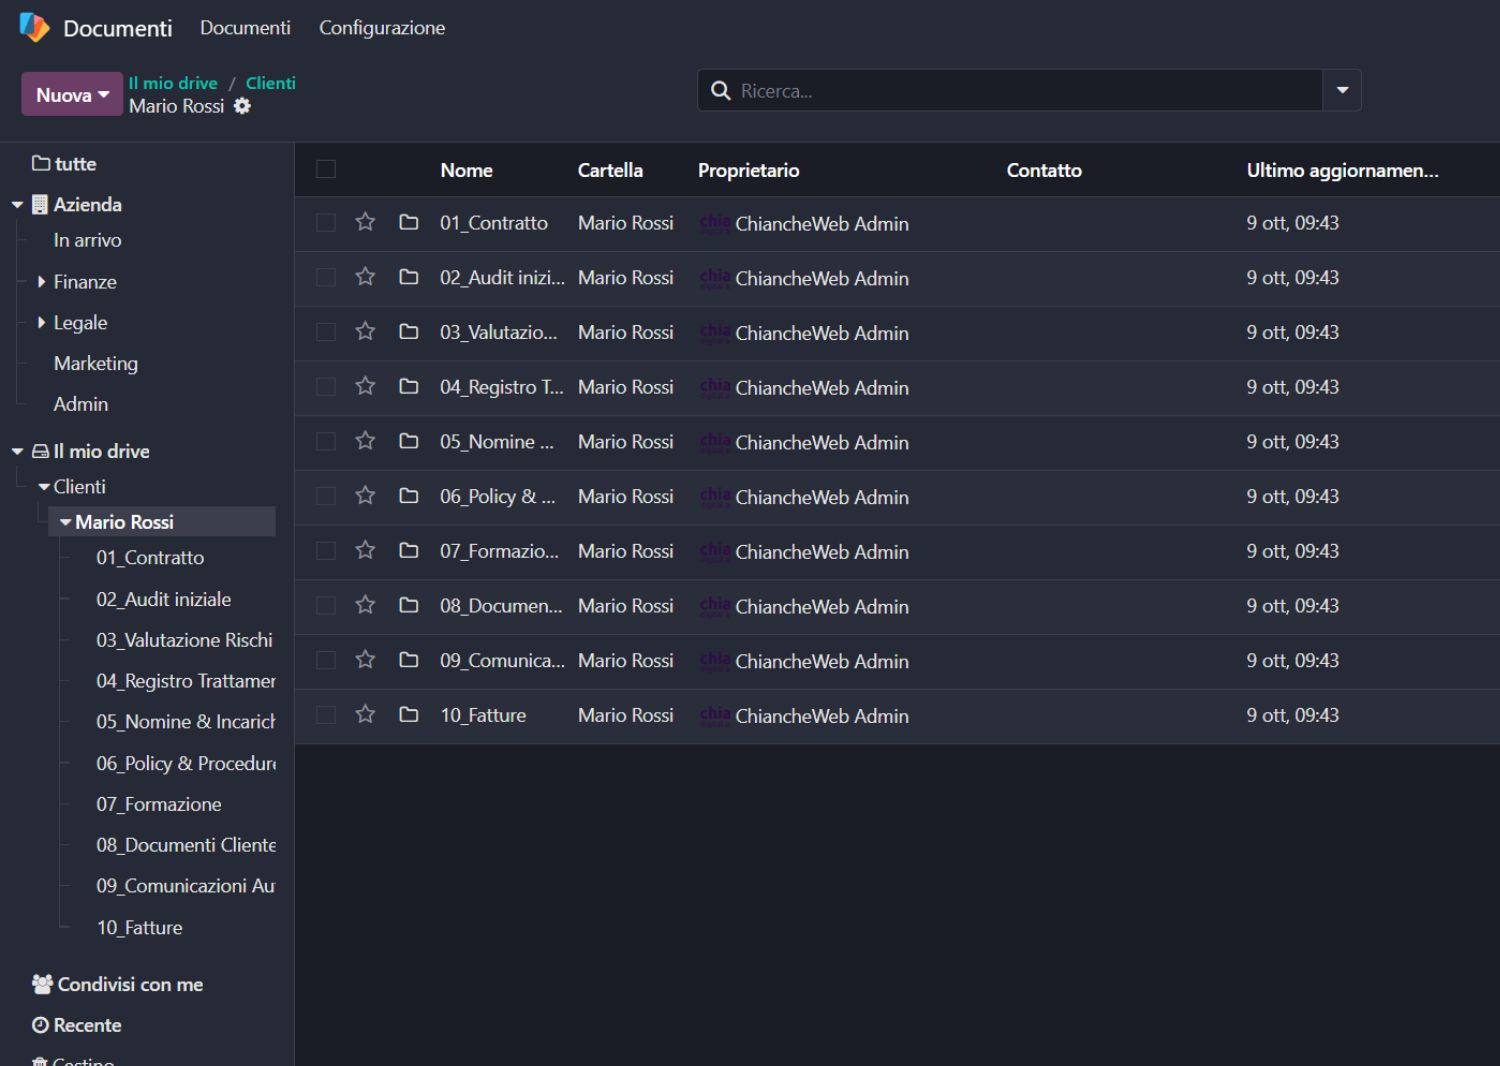Check the 07_Formazione row checkbox
Screen dimensions: 1500x1066
click(x=326, y=550)
